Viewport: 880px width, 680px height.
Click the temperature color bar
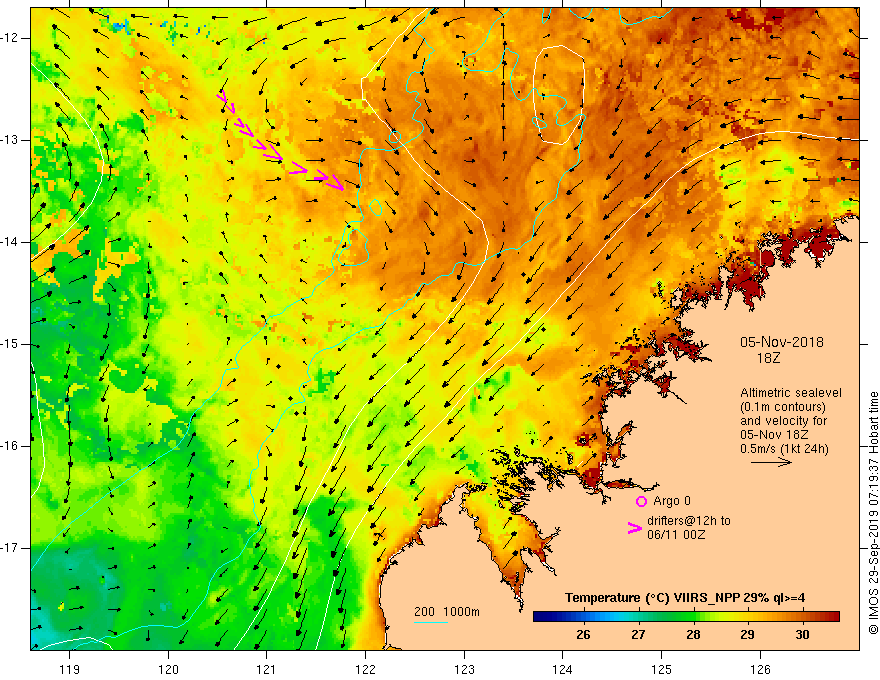point(686,617)
